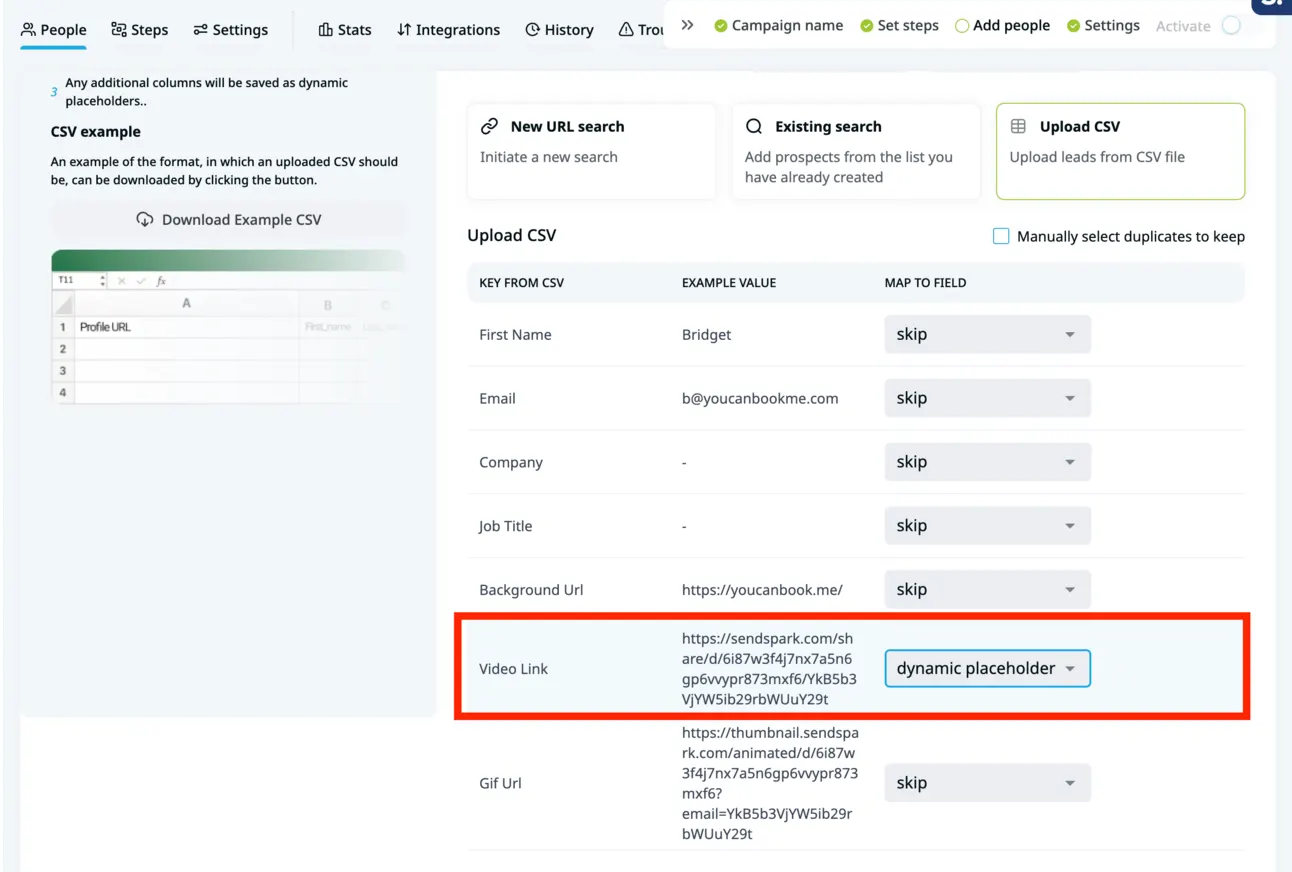Viewport: 1292px width, 872px height.
Task: Click the example value Bridget
Action: point(706,334)
